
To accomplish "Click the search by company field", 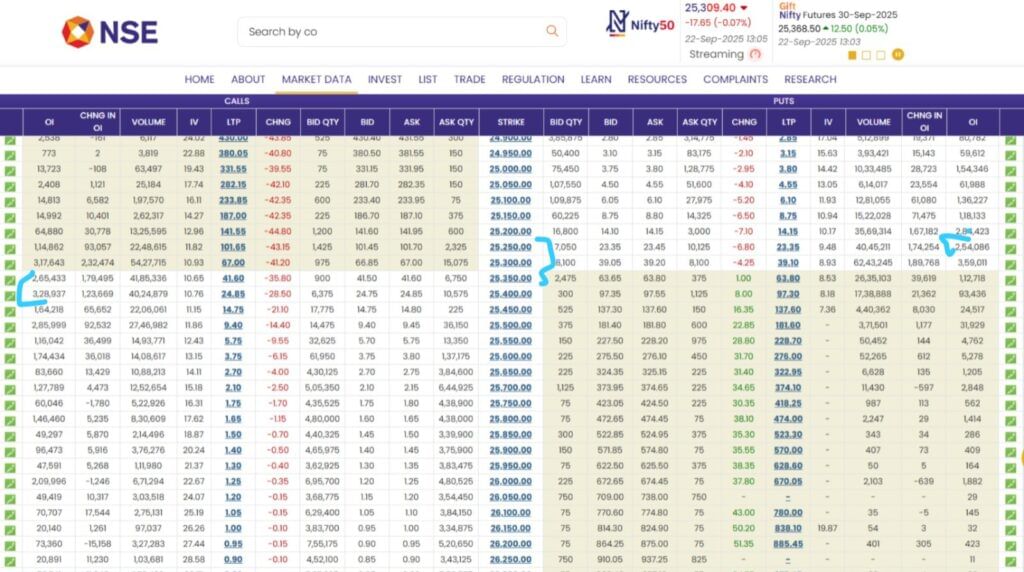I will point(390,31).
